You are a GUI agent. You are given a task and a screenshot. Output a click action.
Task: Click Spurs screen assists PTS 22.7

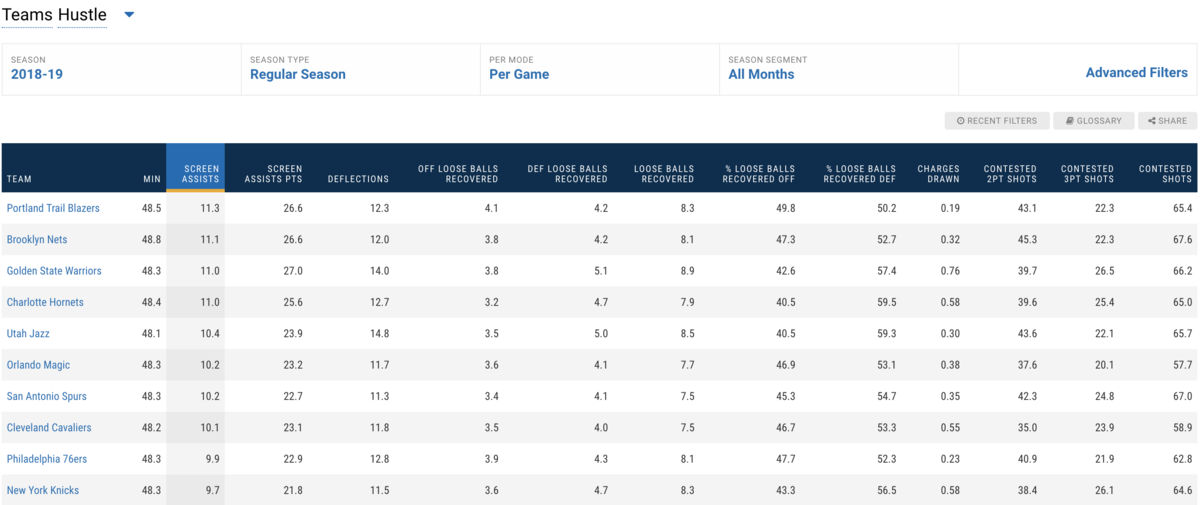point(292,396)
